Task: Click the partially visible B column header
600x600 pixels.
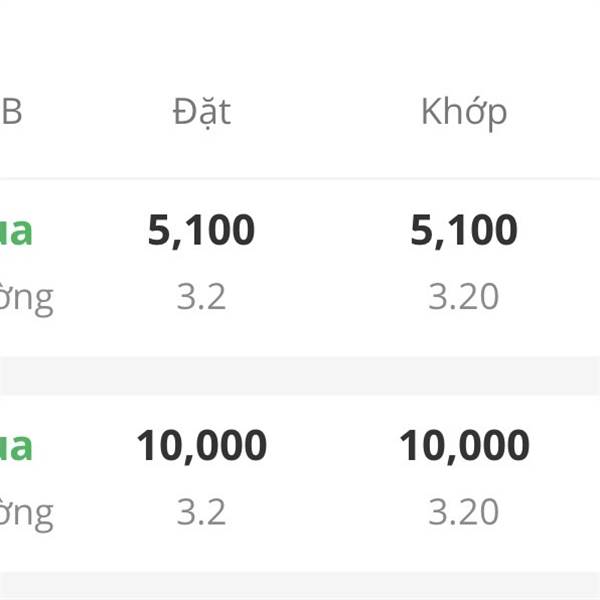Action: point(11,112)
